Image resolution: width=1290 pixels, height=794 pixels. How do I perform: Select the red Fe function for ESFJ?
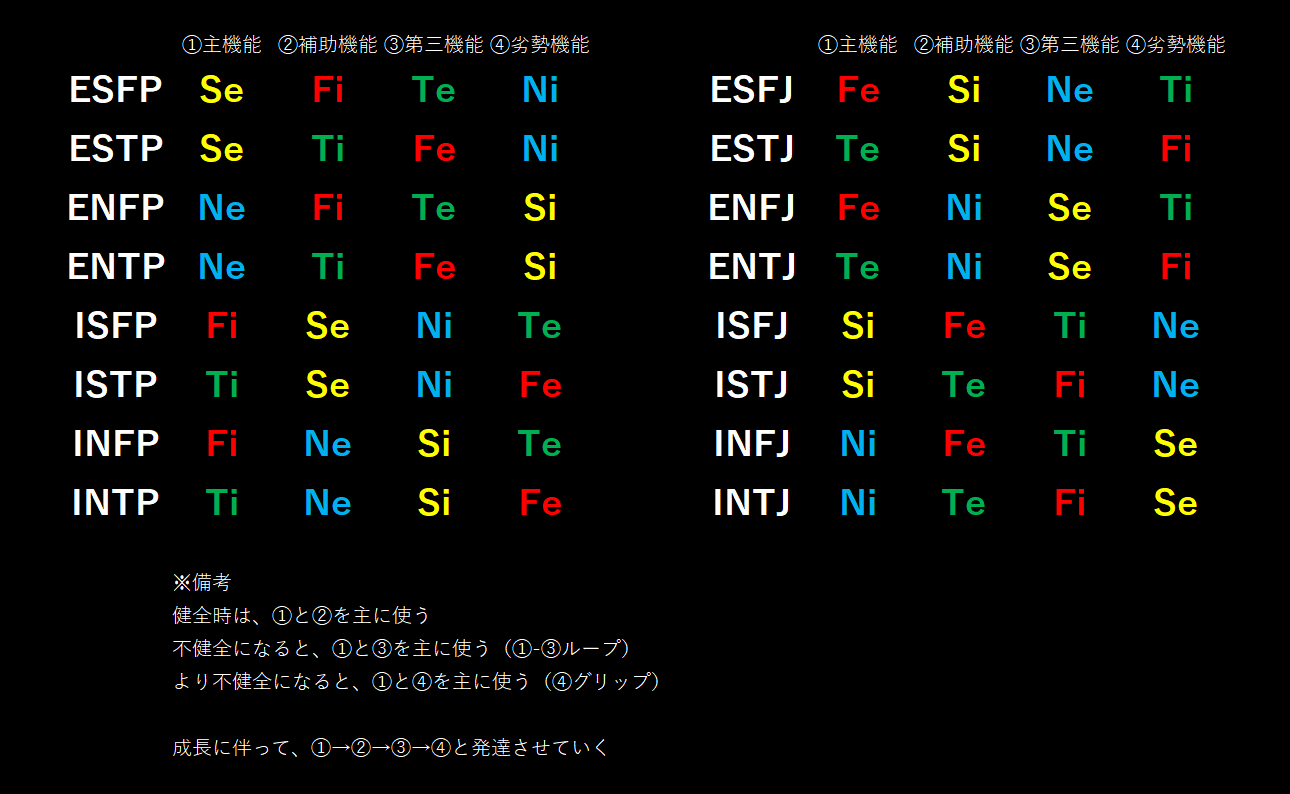(857, 90)
